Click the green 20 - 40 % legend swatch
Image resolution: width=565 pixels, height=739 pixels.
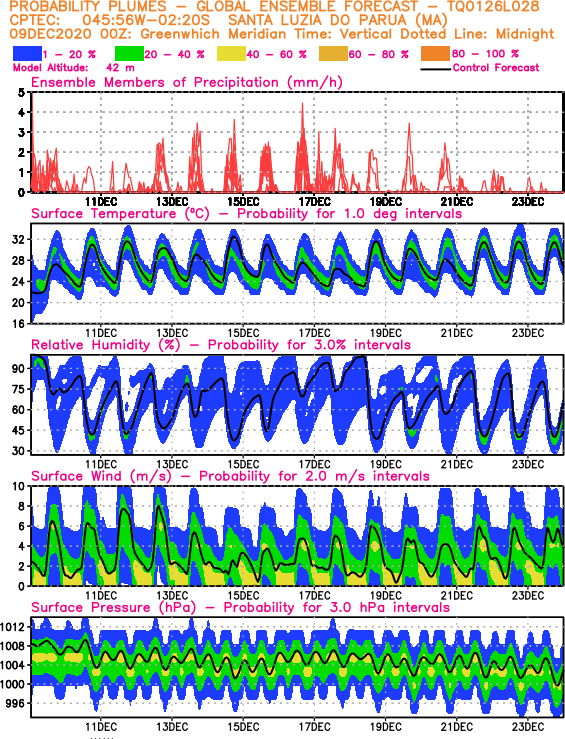129,54
